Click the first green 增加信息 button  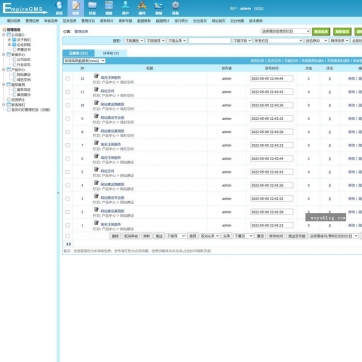[321, 31]
